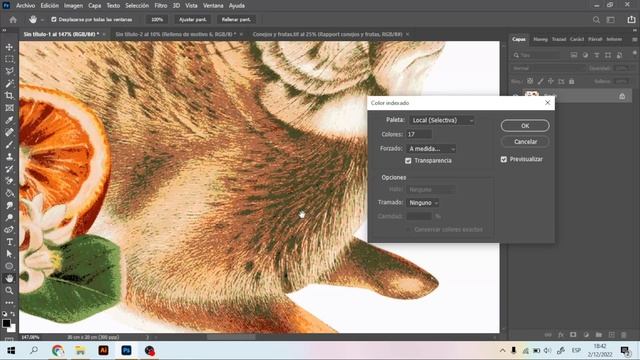Click the Rellenar pant. button
The width and height of the screenshot is (640, 360).
click(236, 20)
